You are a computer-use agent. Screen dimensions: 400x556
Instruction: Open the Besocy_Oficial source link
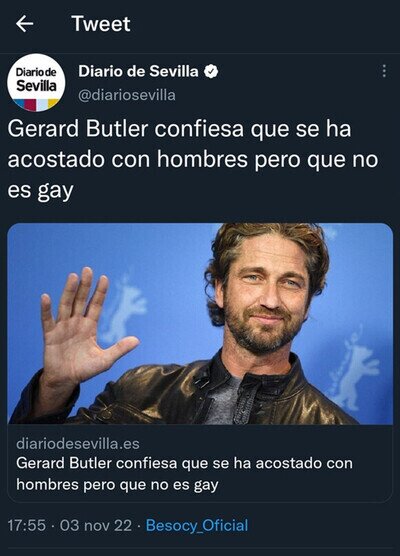tap(197, 526)
